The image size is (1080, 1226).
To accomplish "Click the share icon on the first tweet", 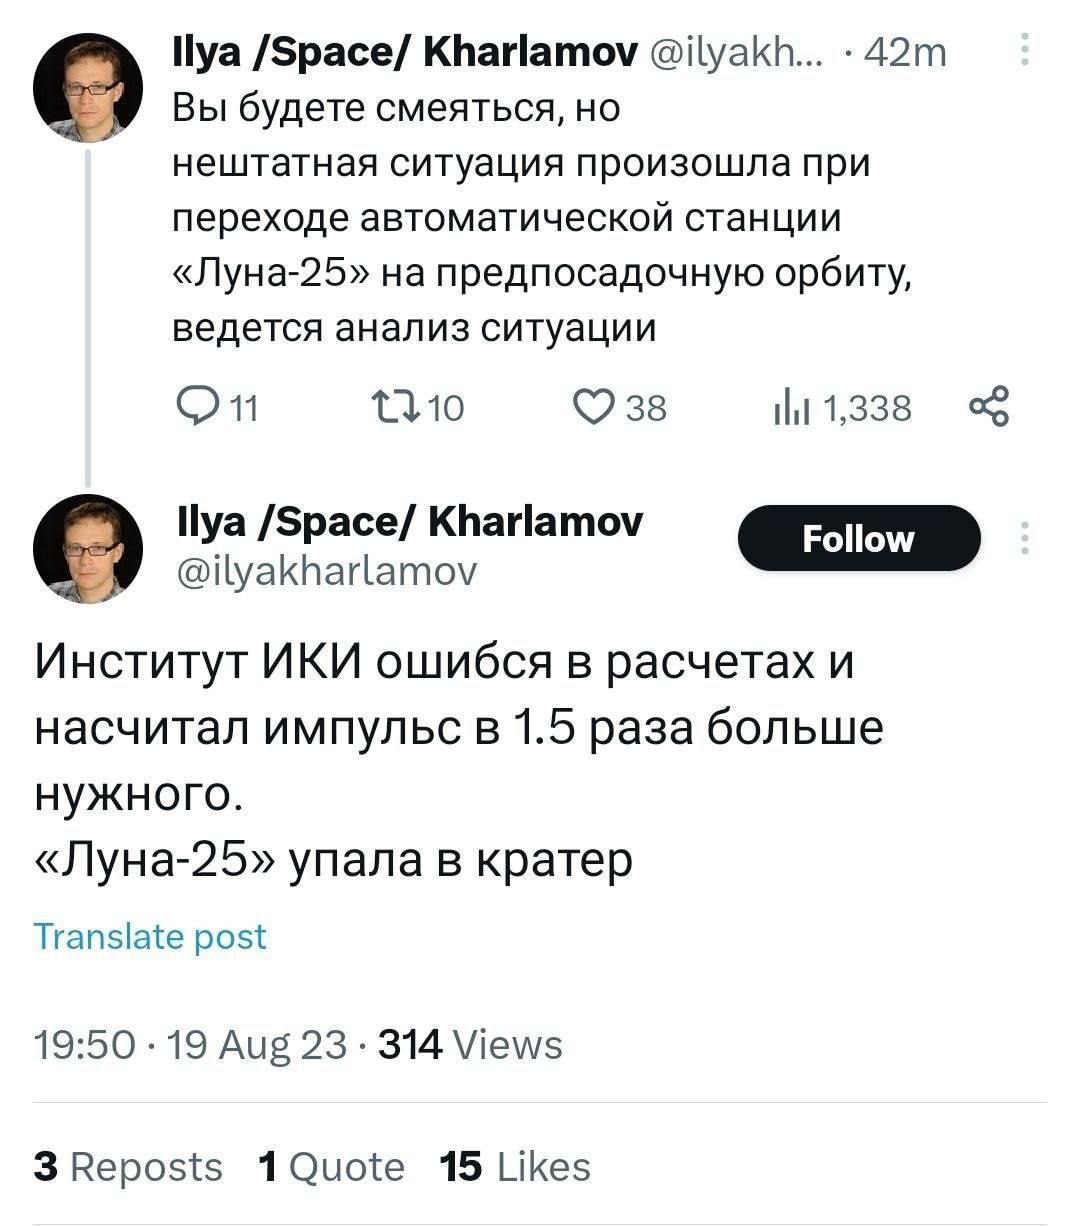I will [990, 407].
